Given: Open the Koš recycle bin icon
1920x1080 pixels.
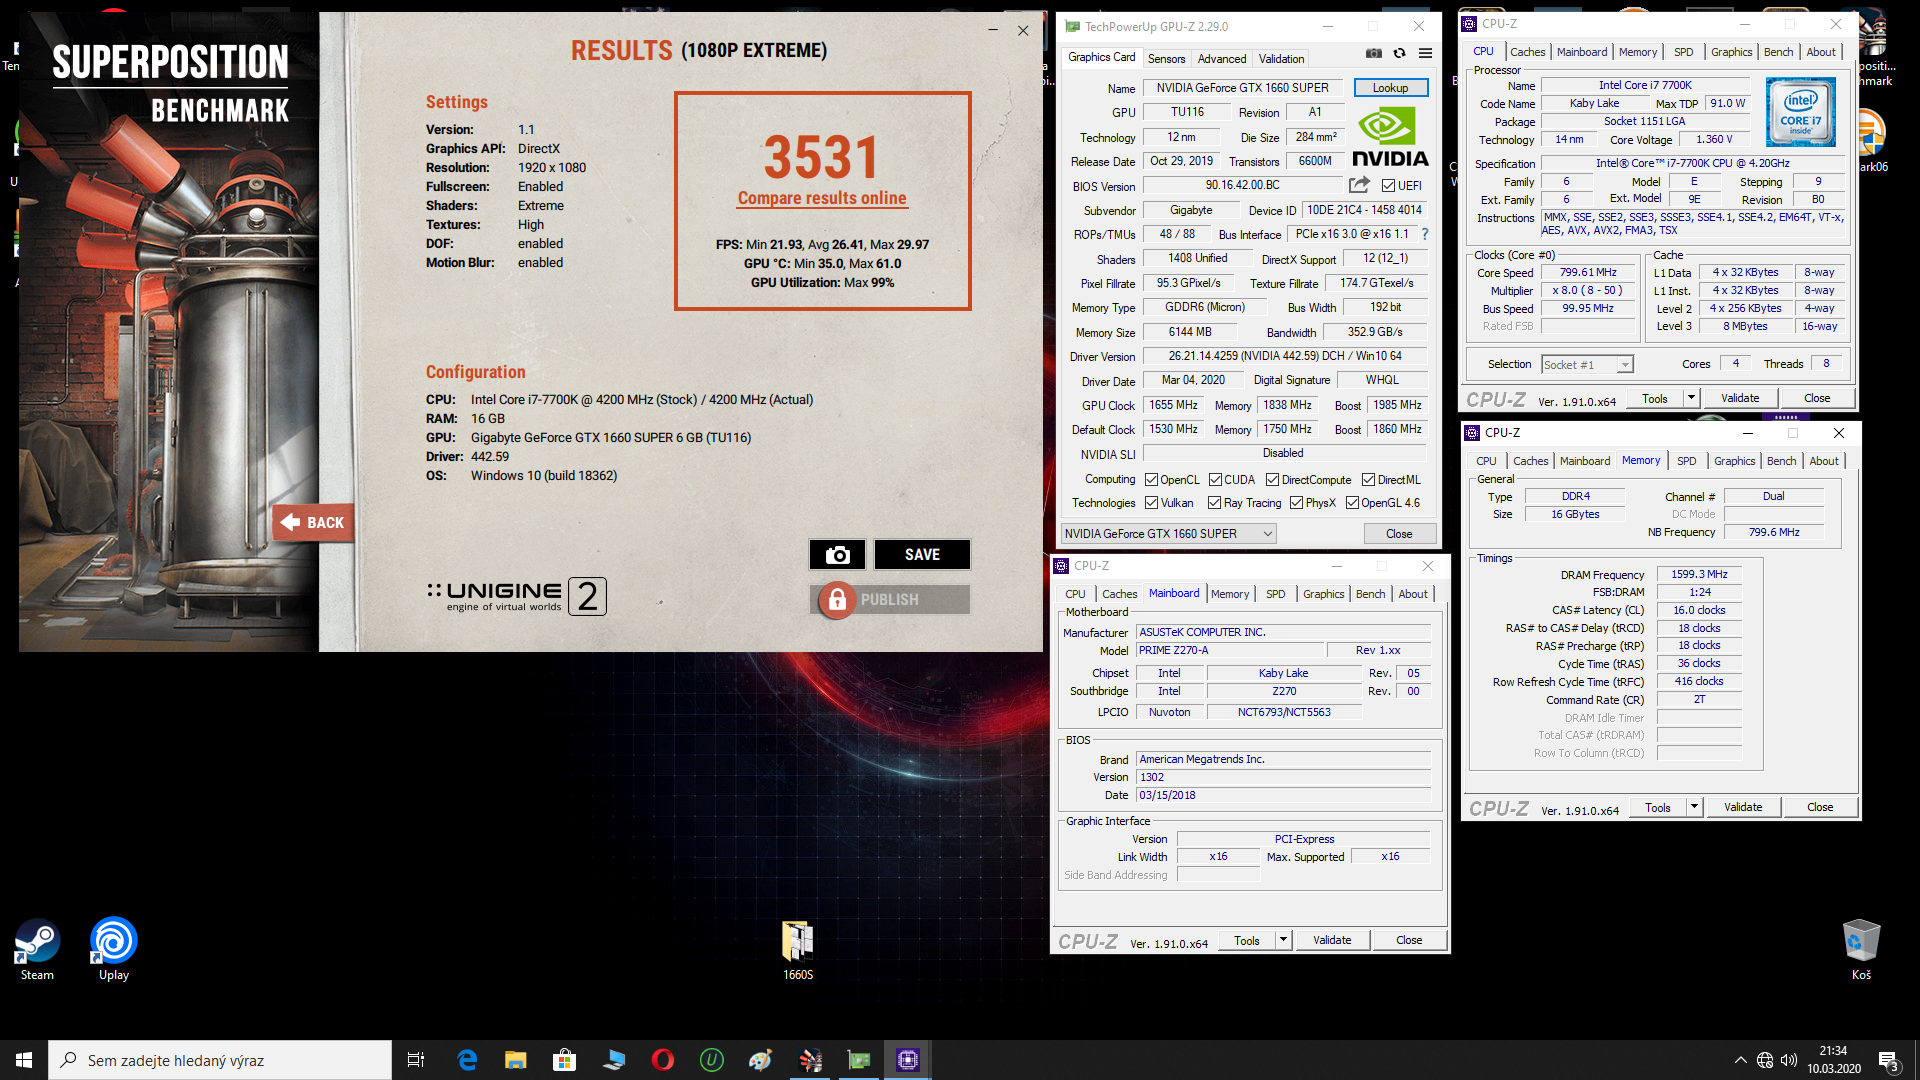Looking at the screenshot, I should pos(1861,950).
